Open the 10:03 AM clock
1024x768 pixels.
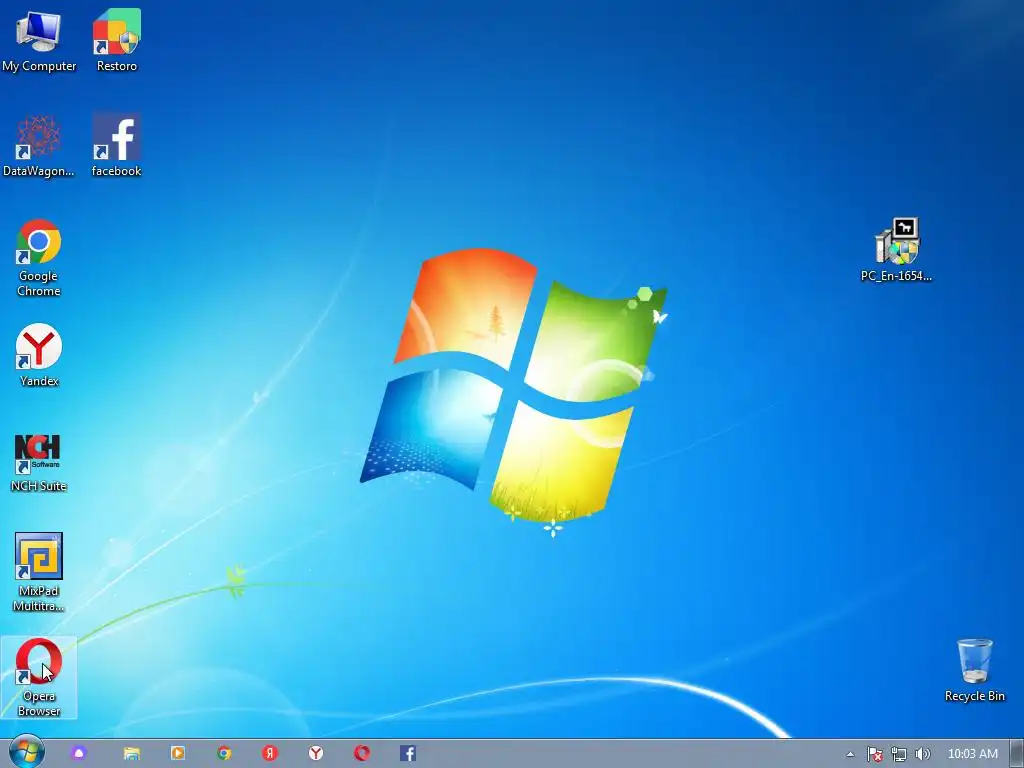[x=972, y=754]
